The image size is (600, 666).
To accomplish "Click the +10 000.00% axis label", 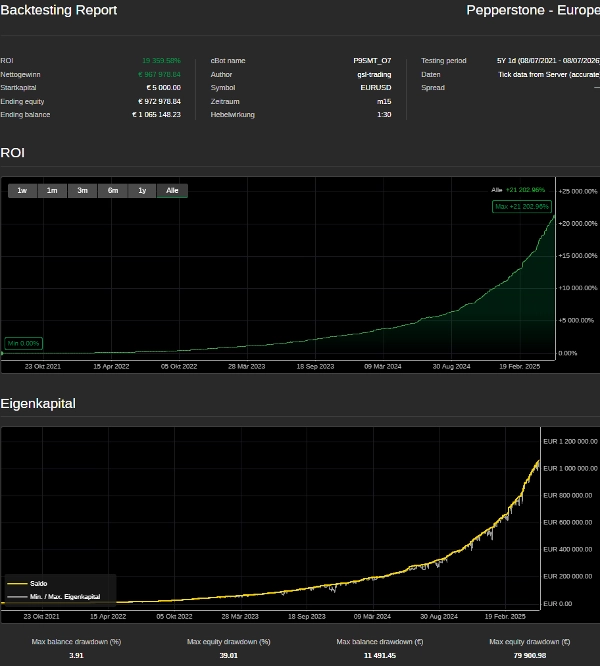I will (x=578, y=288).
